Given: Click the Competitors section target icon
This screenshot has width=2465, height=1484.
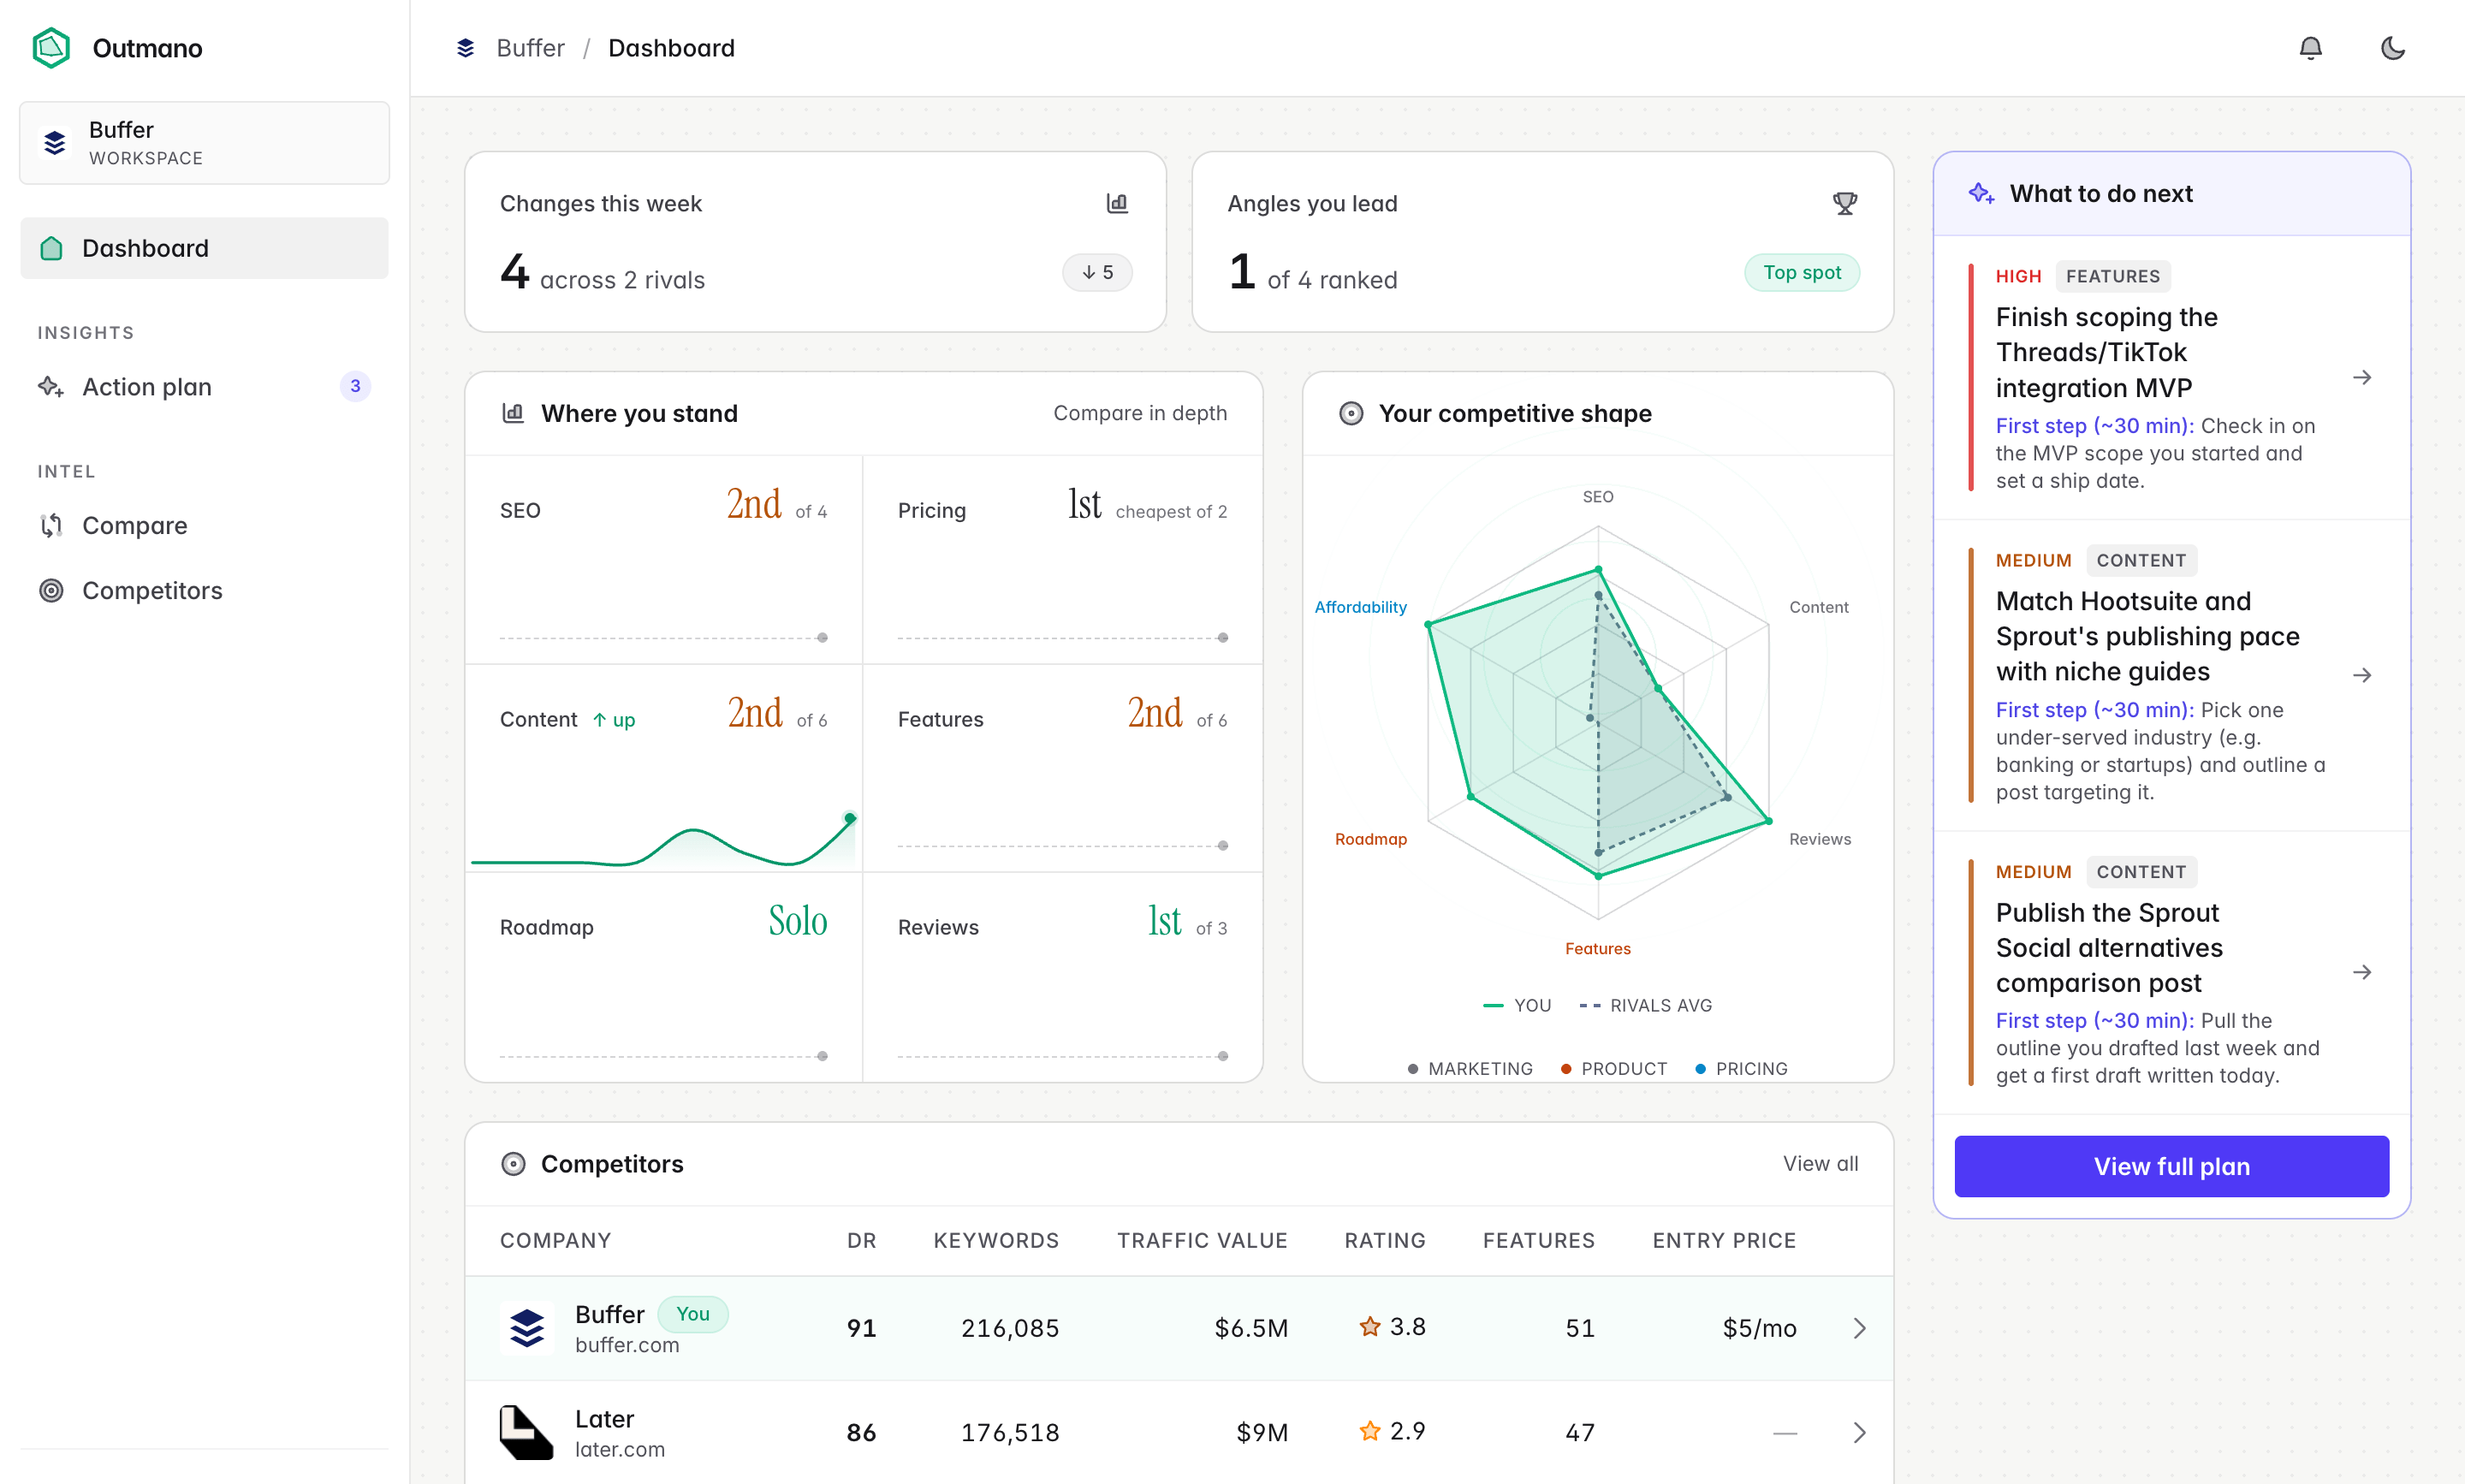Looking at the screenshot, I should pyautogui.click(x=513, y=1164).
